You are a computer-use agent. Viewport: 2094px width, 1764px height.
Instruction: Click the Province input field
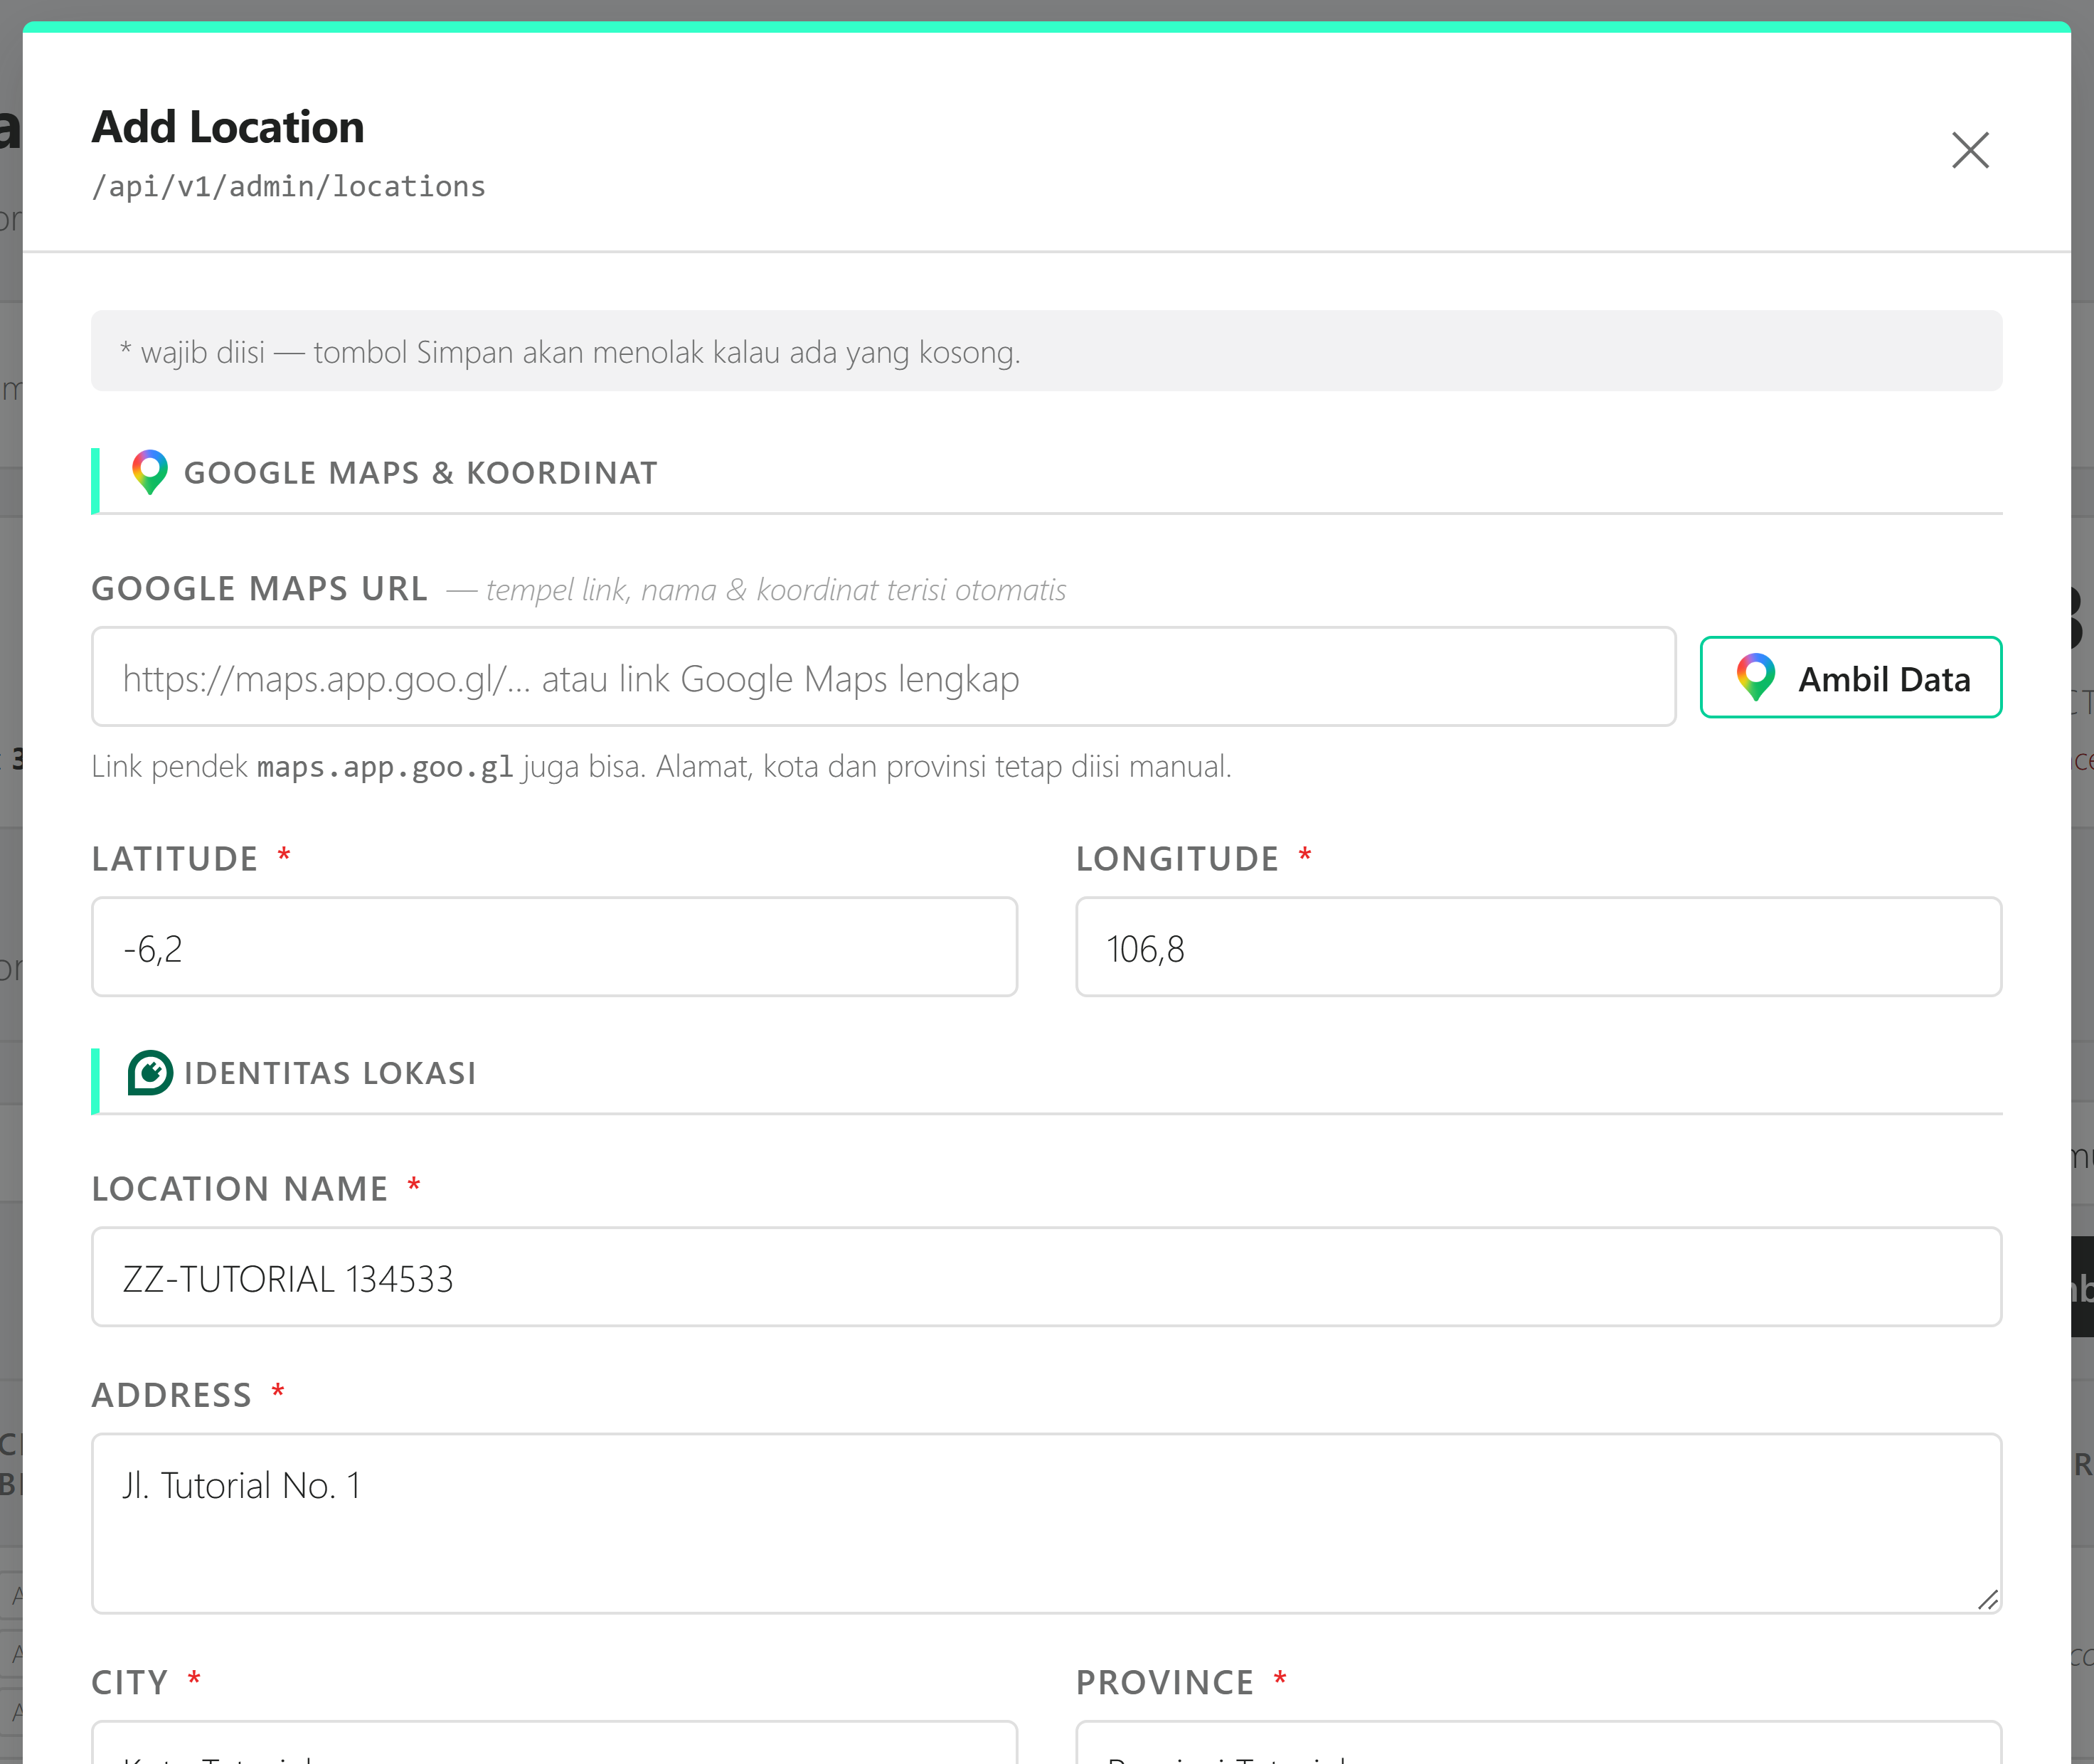point(1538,1742)
